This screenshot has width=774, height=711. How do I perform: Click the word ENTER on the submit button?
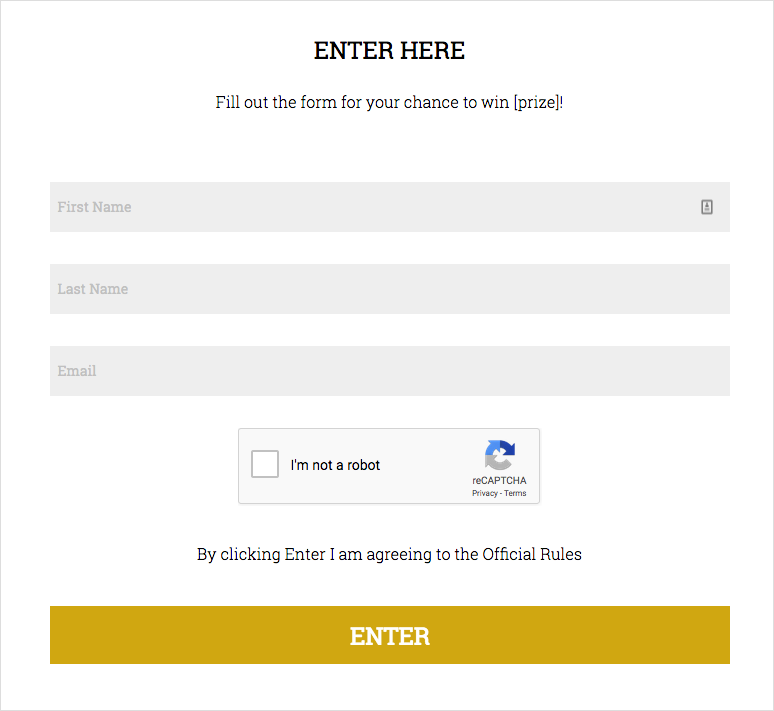(389, 636)
